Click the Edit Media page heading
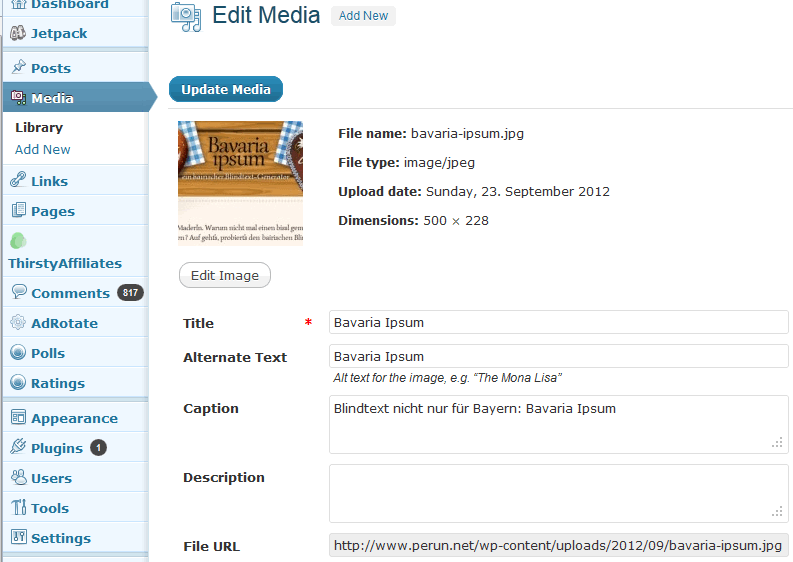Viewport: 793px width, 562px height. [266, 15]
